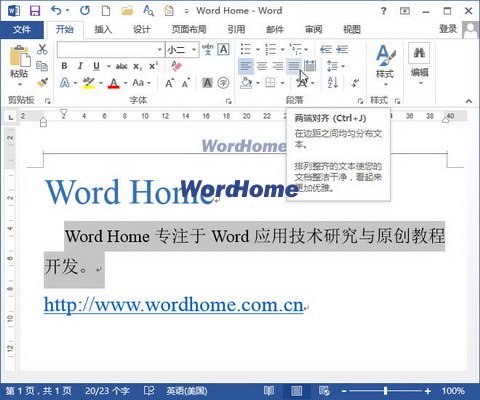
Task: Open Word Help question mark
Action: (383, 11)
